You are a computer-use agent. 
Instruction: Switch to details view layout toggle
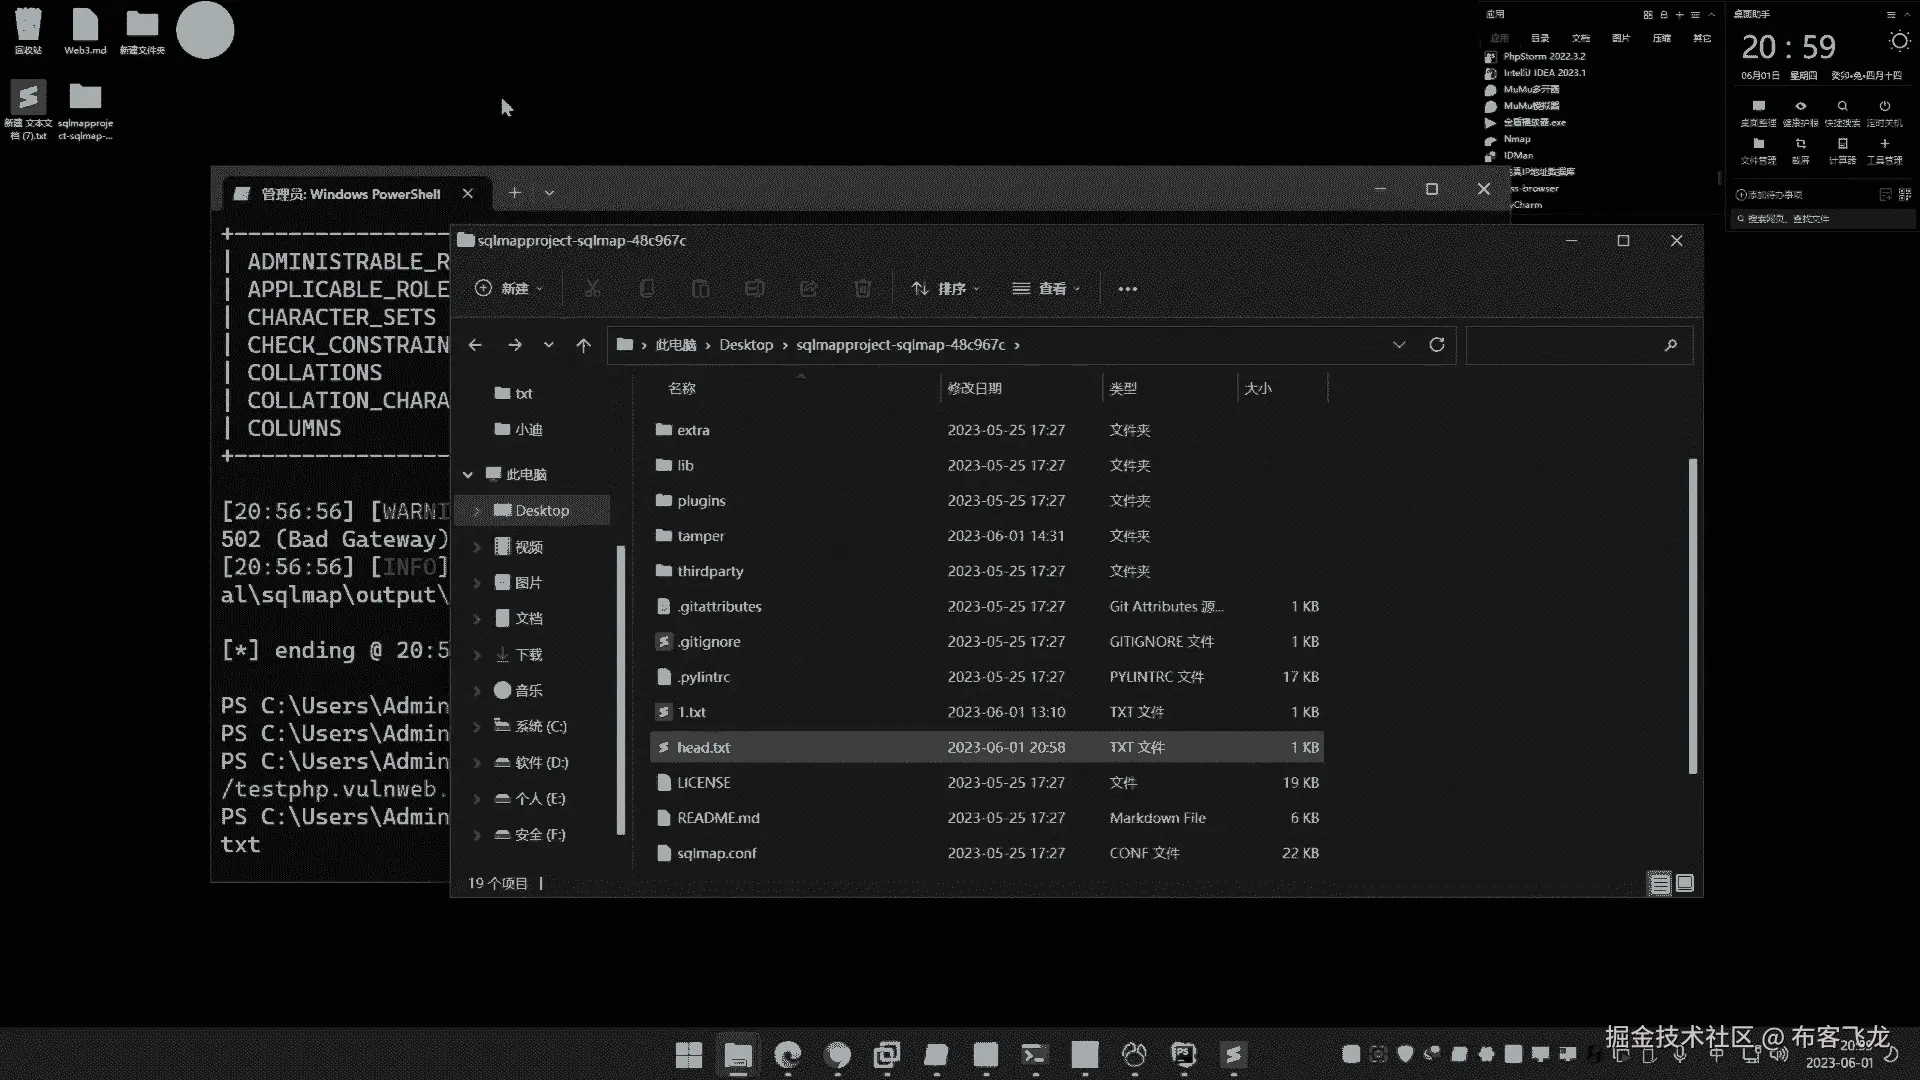[x=1659, y=884]
